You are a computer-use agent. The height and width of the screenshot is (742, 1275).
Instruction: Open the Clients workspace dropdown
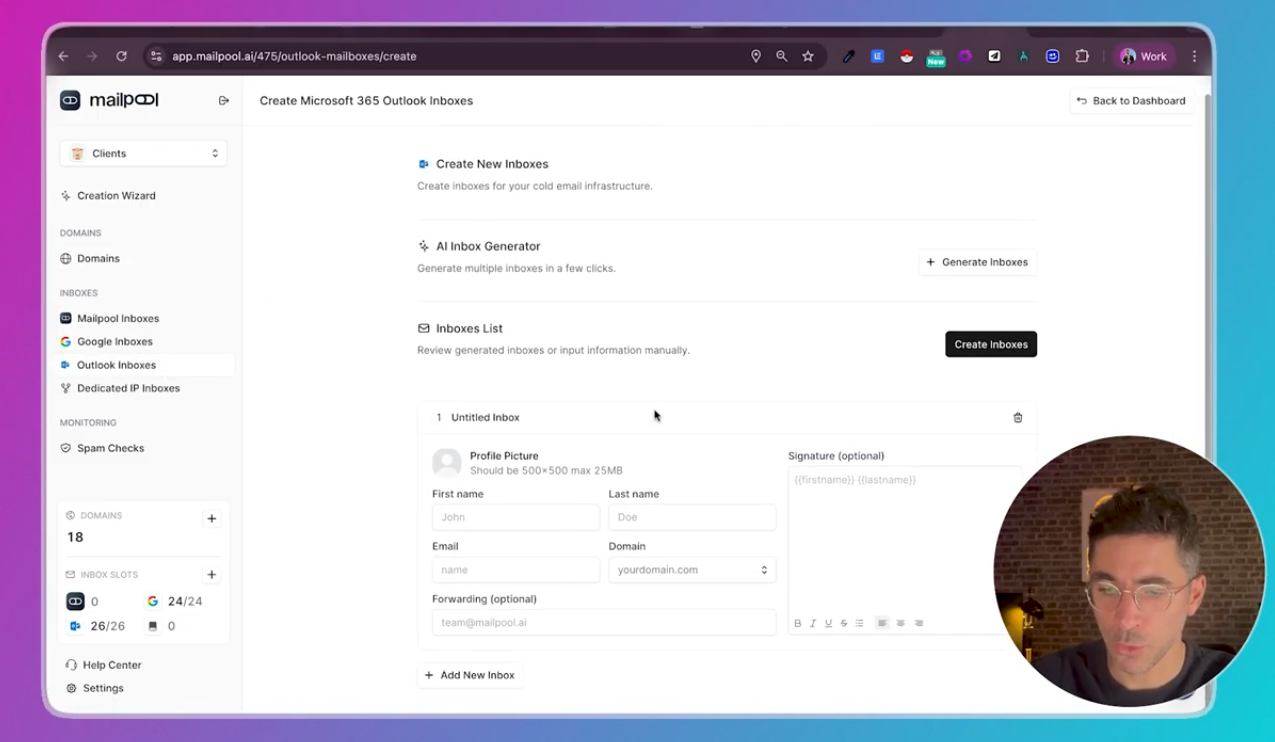pos(143,153)
